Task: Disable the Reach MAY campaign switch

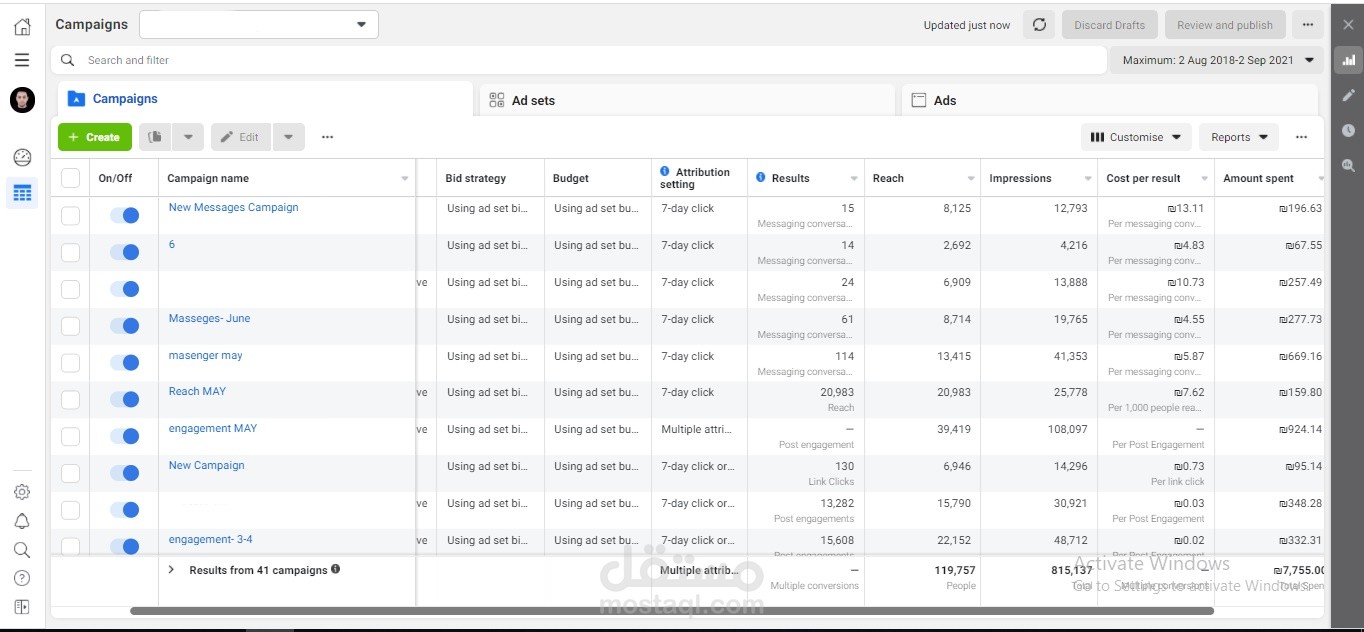Action: pyautogui.click(x=124, y=399)
